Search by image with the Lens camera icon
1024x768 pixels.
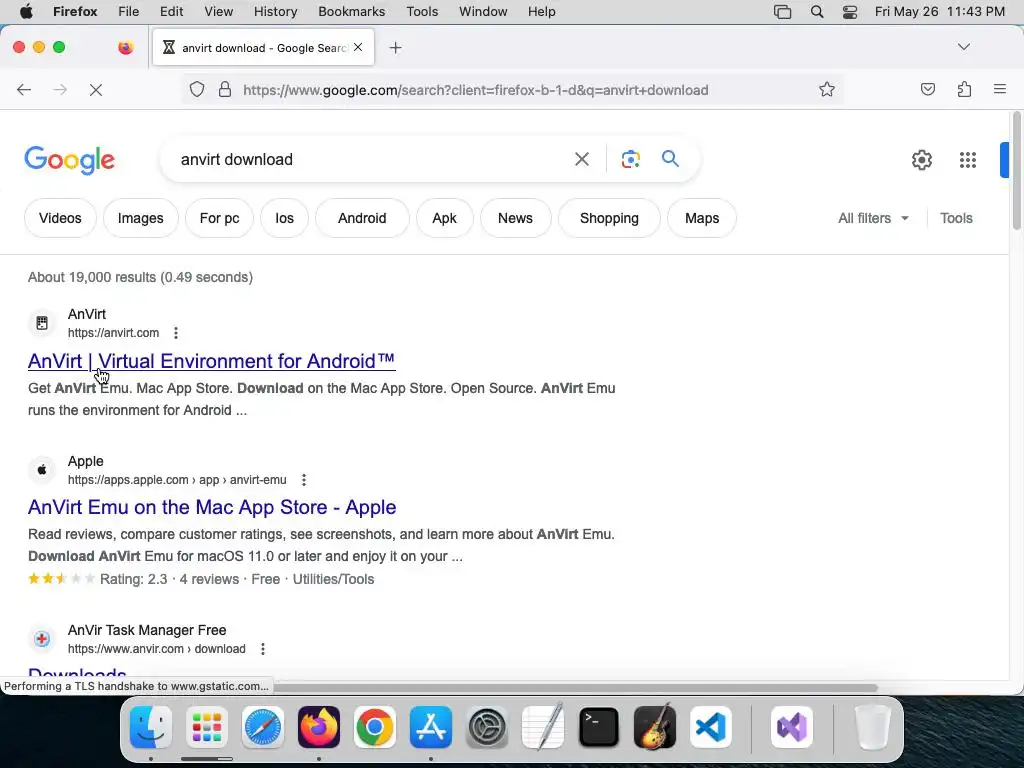(x=630, y=159)
